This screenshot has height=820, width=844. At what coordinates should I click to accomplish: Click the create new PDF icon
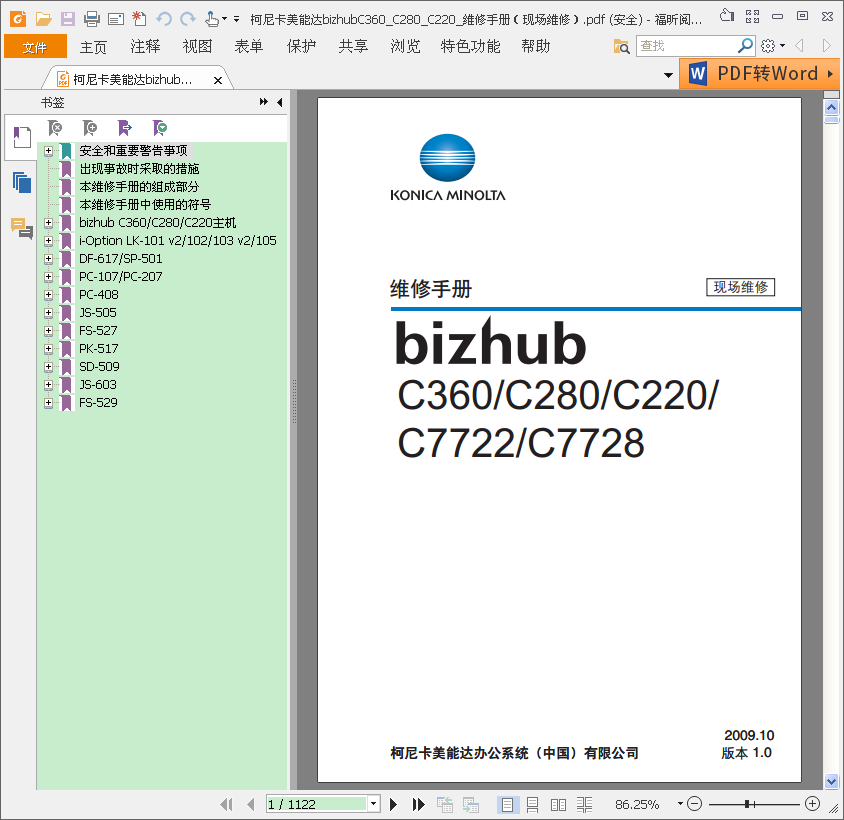pos(139,19)
